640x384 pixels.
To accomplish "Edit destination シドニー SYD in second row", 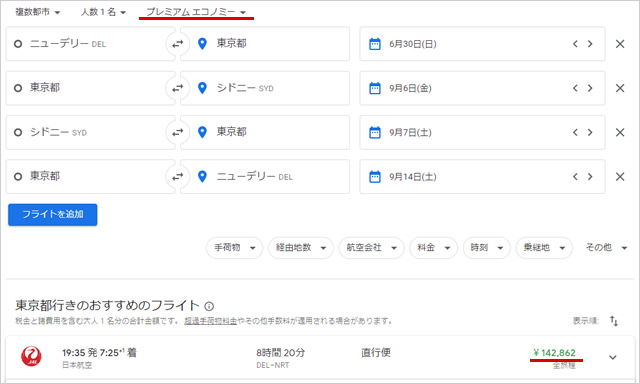I will [x=265, y=88].
